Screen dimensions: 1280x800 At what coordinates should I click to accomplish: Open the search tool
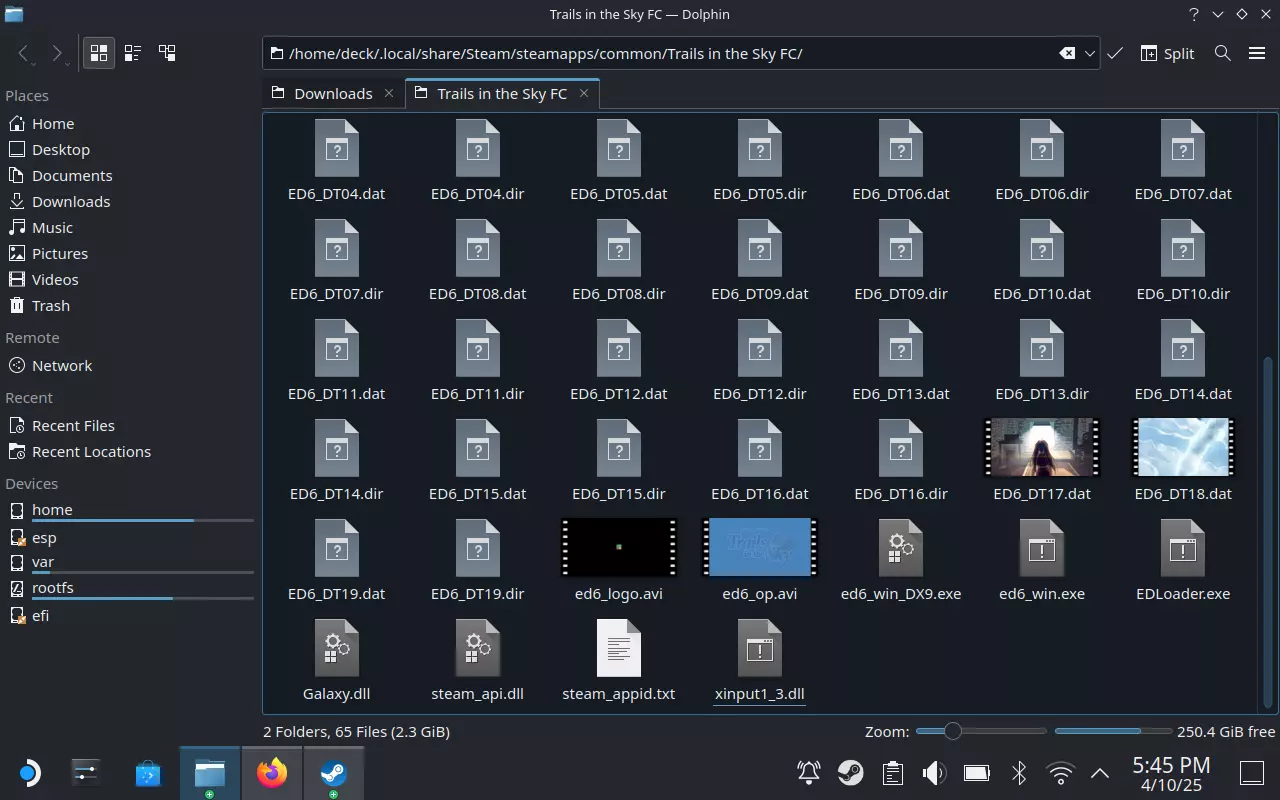1222,53
